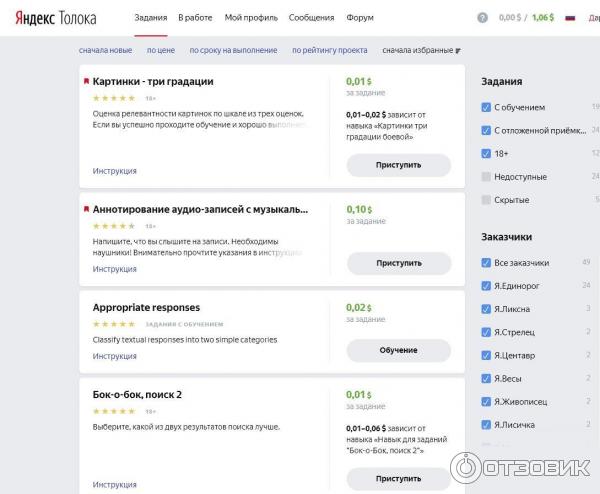Click the Russian flag language icon

tap(570, 18)
